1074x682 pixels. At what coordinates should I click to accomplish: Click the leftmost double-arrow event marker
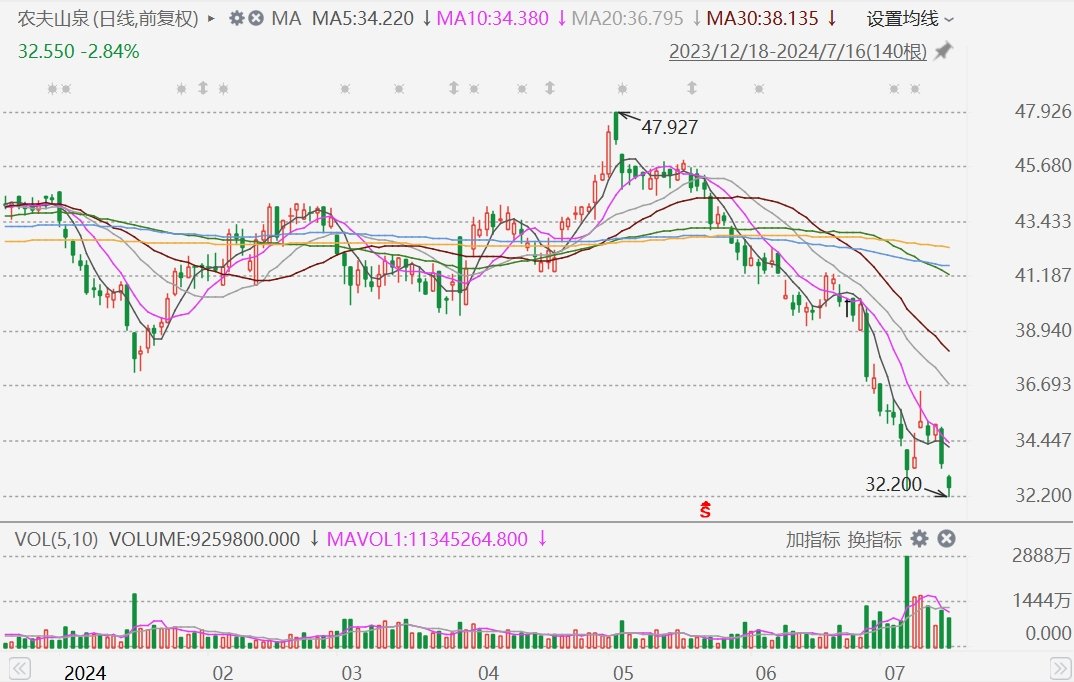(x=203, y=89)
